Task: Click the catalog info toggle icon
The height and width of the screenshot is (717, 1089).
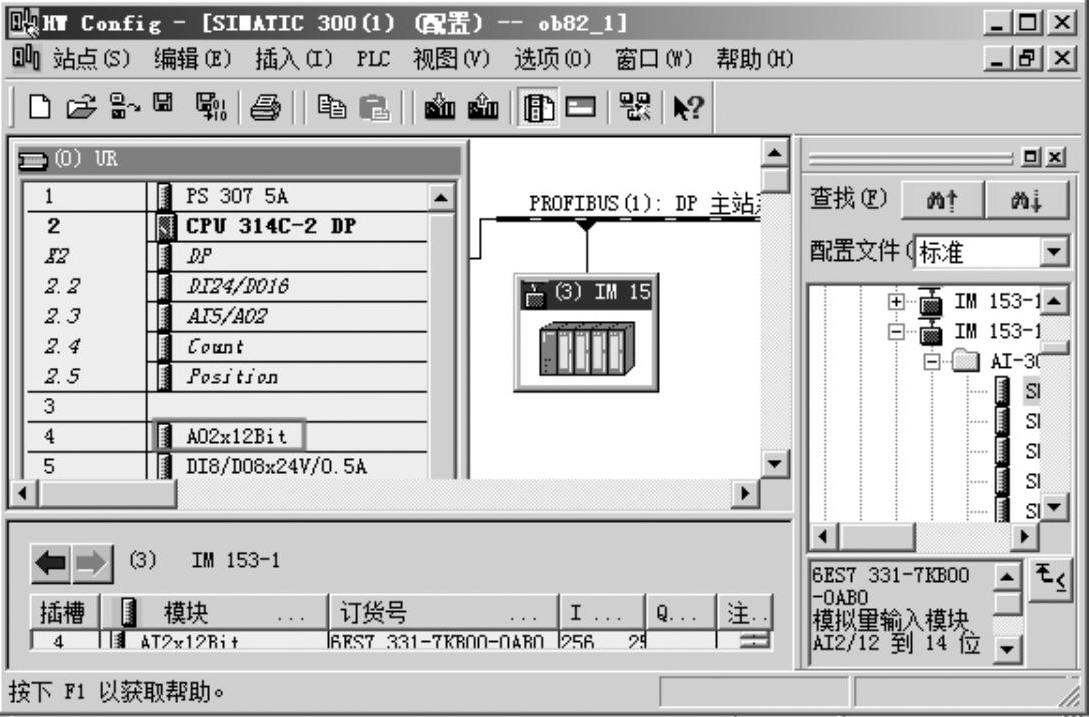Action: coord(1050,579)
